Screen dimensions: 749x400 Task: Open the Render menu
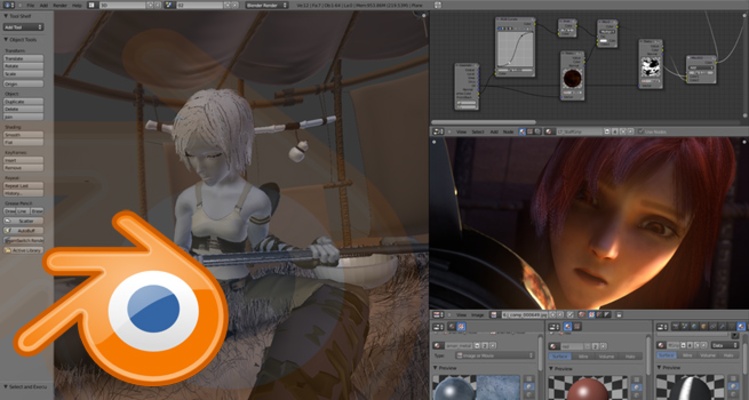tap(60, 5)
